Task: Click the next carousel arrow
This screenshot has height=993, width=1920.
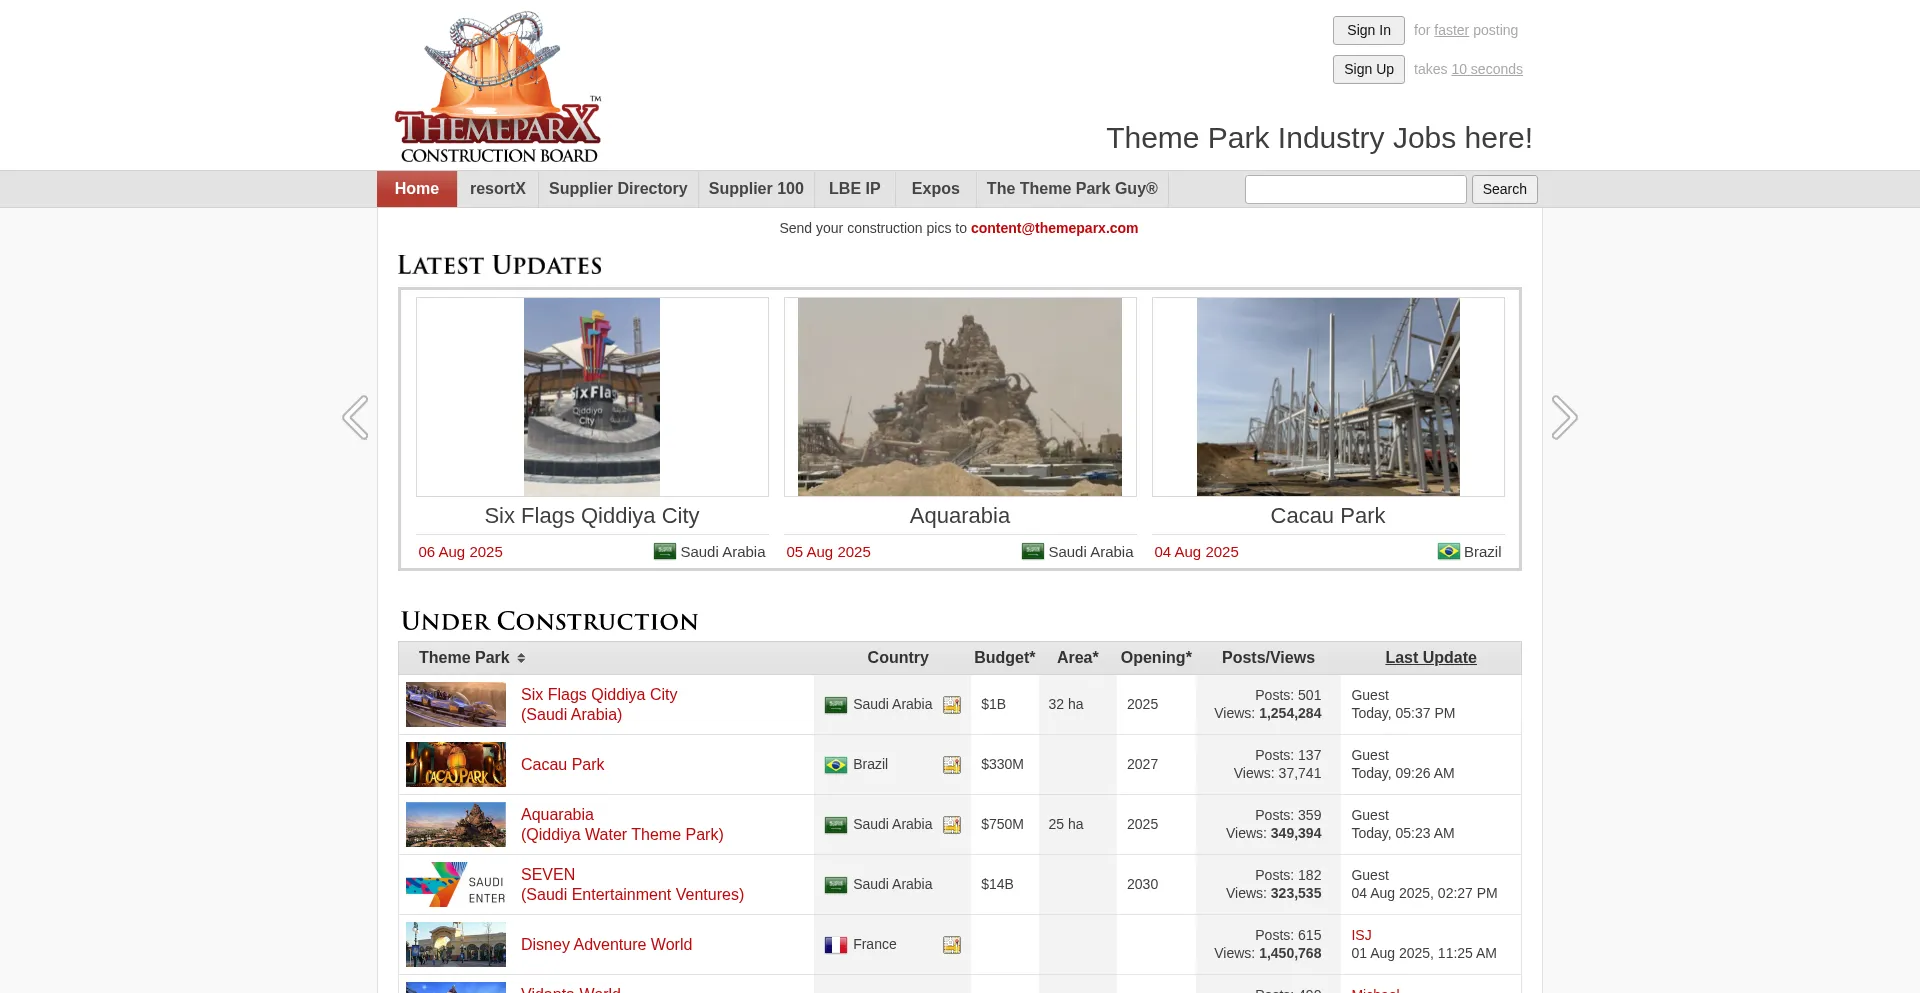Action: click(x=1564, y=417)
